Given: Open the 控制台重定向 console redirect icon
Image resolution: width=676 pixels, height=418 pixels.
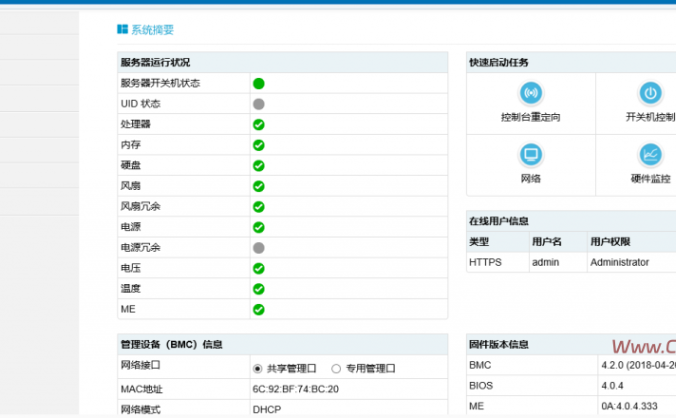Looking at the screenshot, I should [x=531, y=93].
